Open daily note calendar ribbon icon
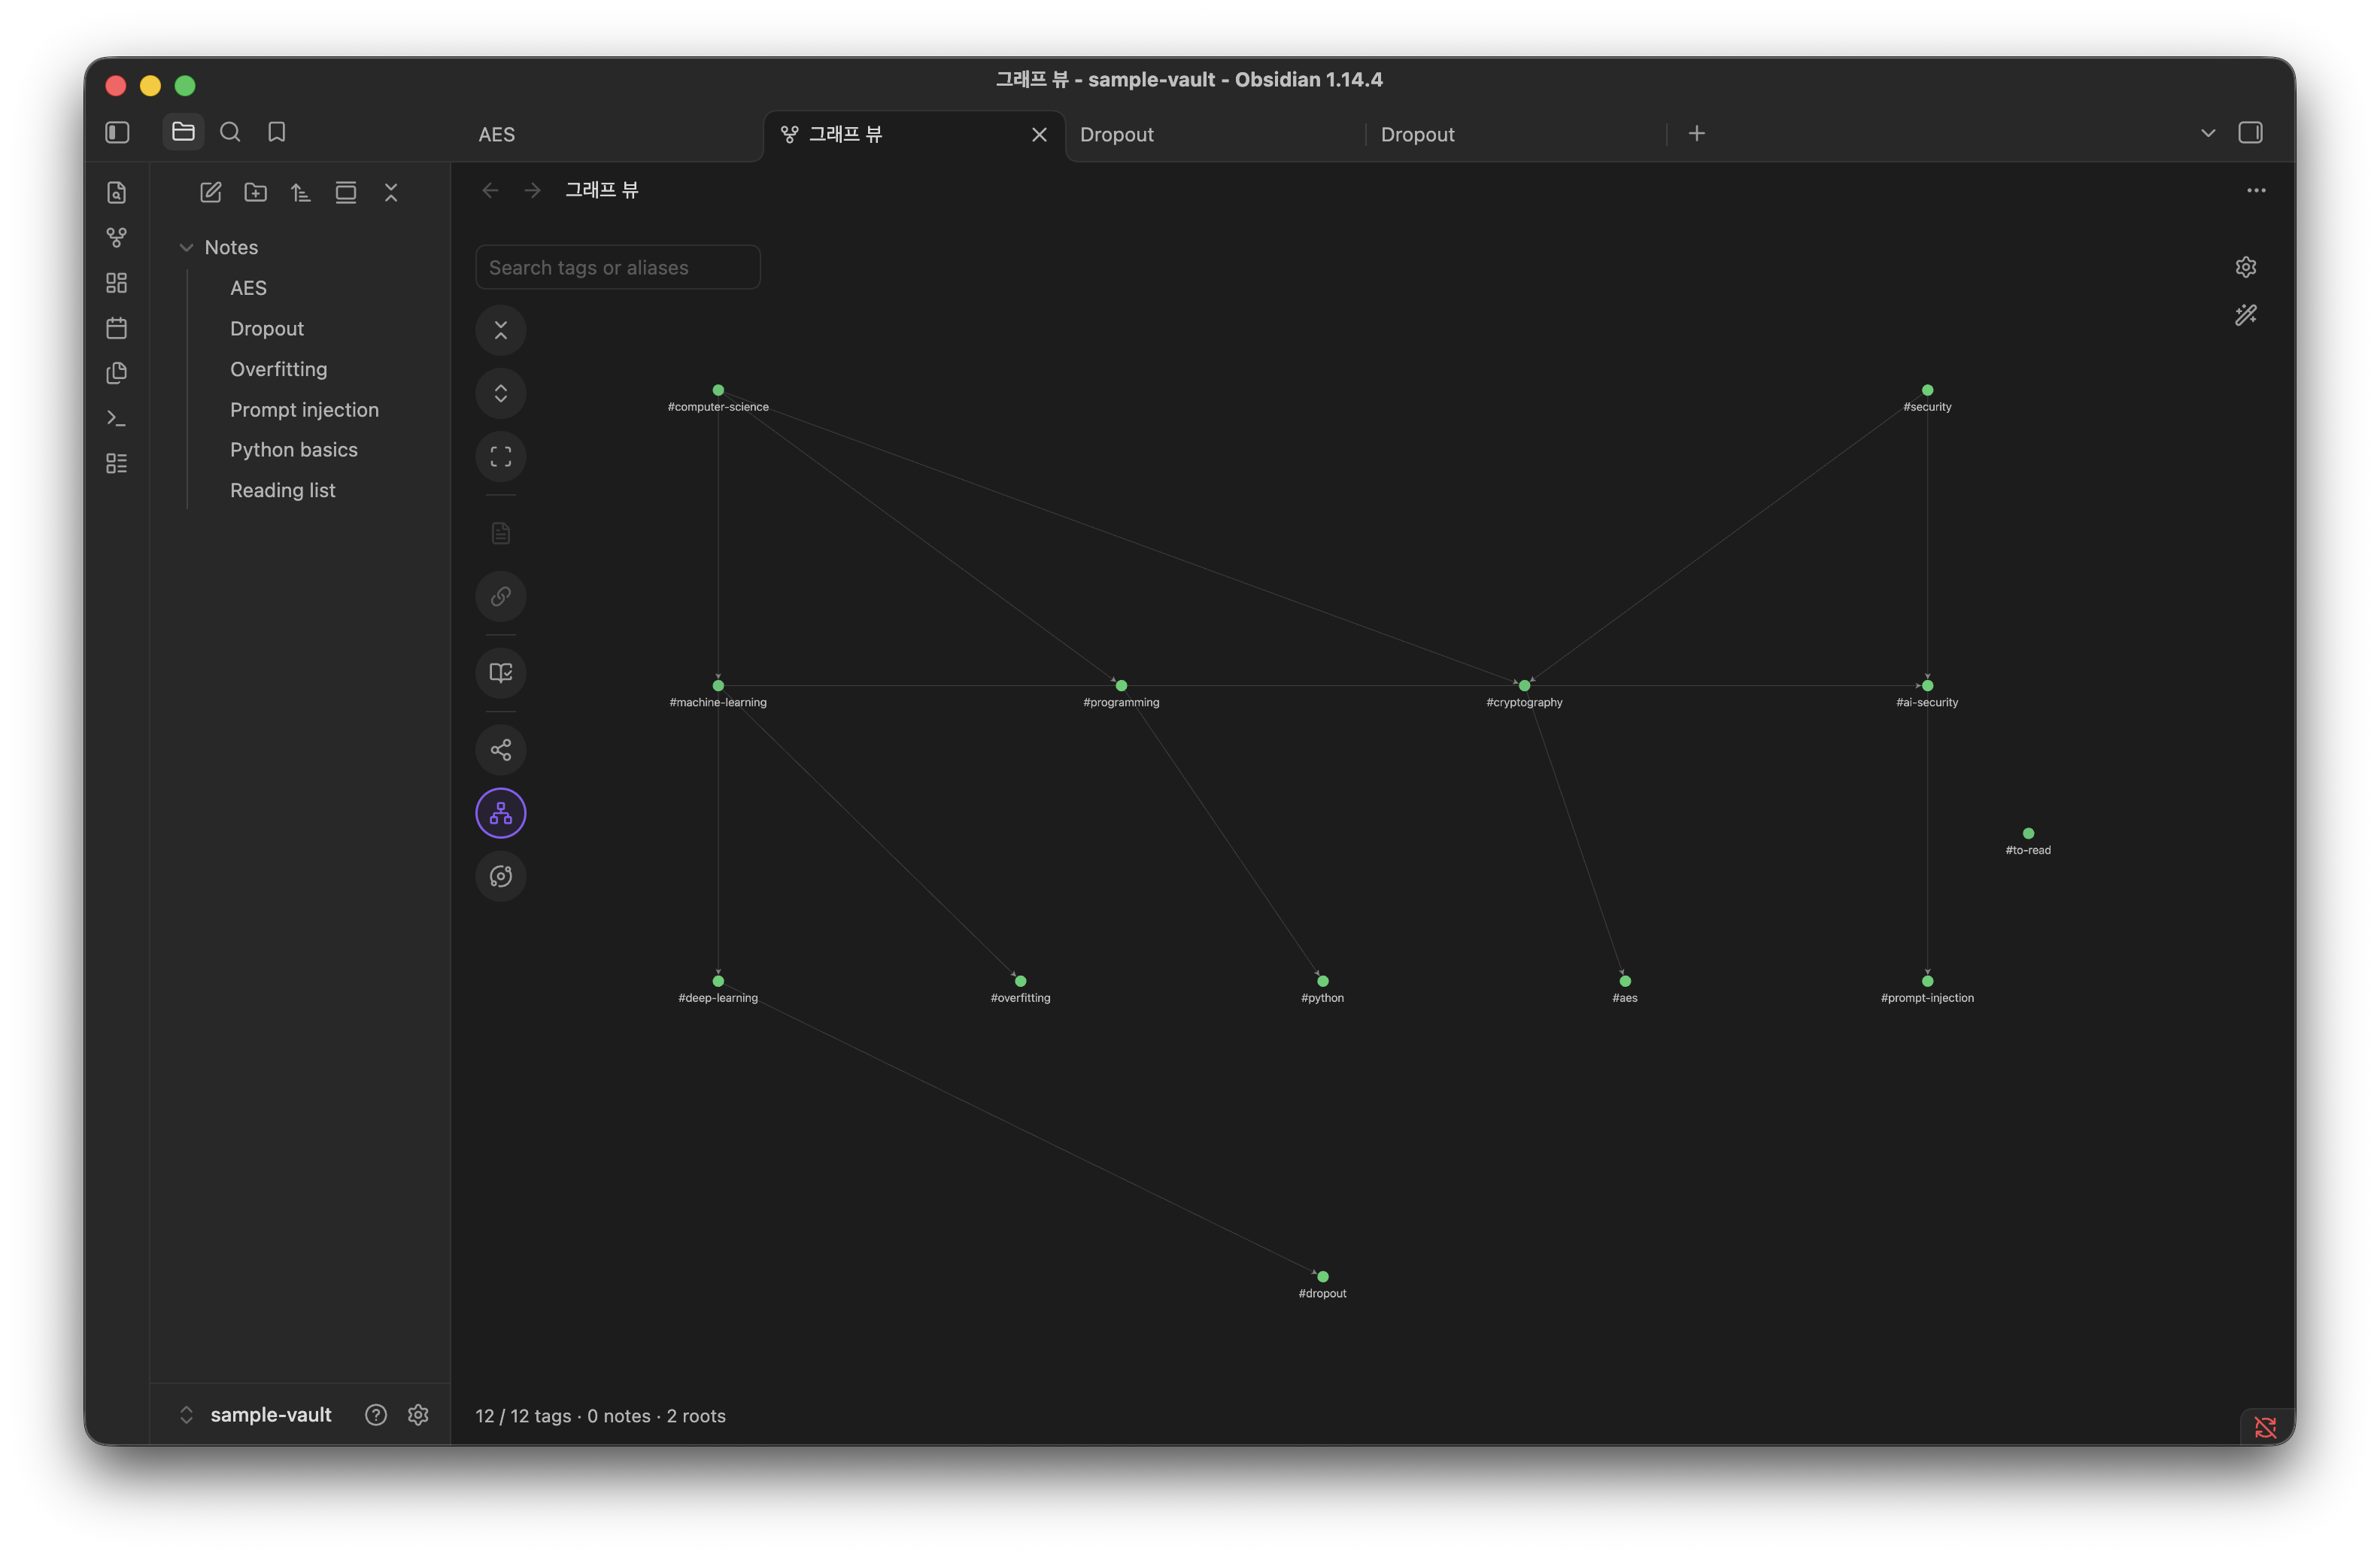The image size is (2380, 1557). [x=117, y=327]
